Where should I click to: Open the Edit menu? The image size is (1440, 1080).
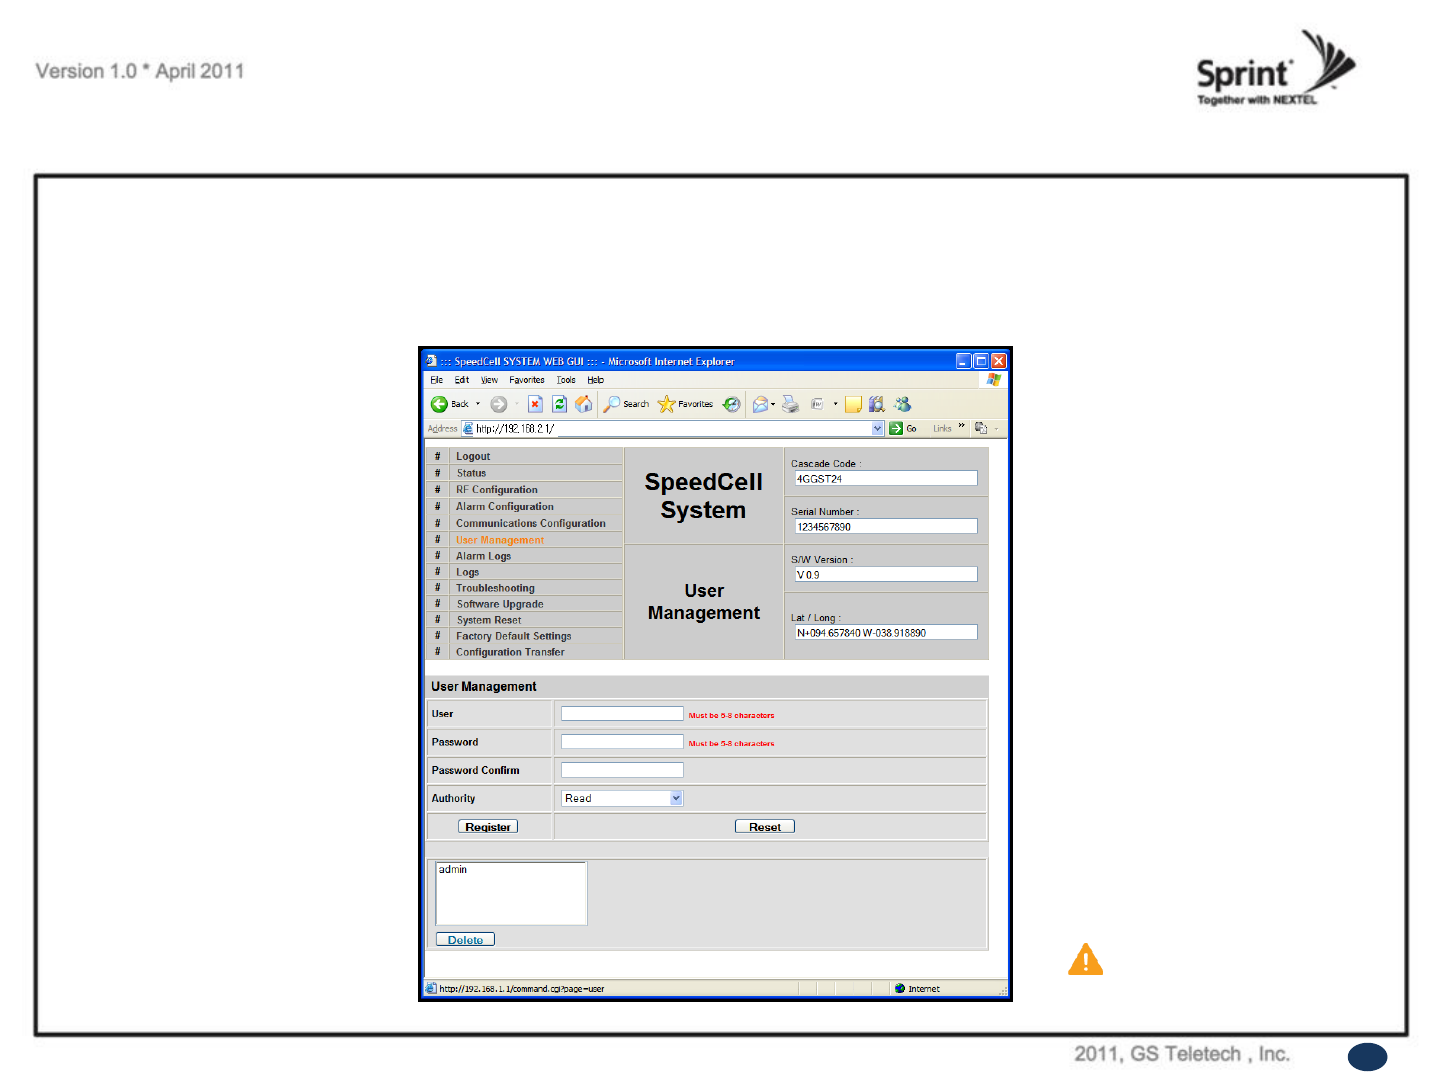(462, 380)
